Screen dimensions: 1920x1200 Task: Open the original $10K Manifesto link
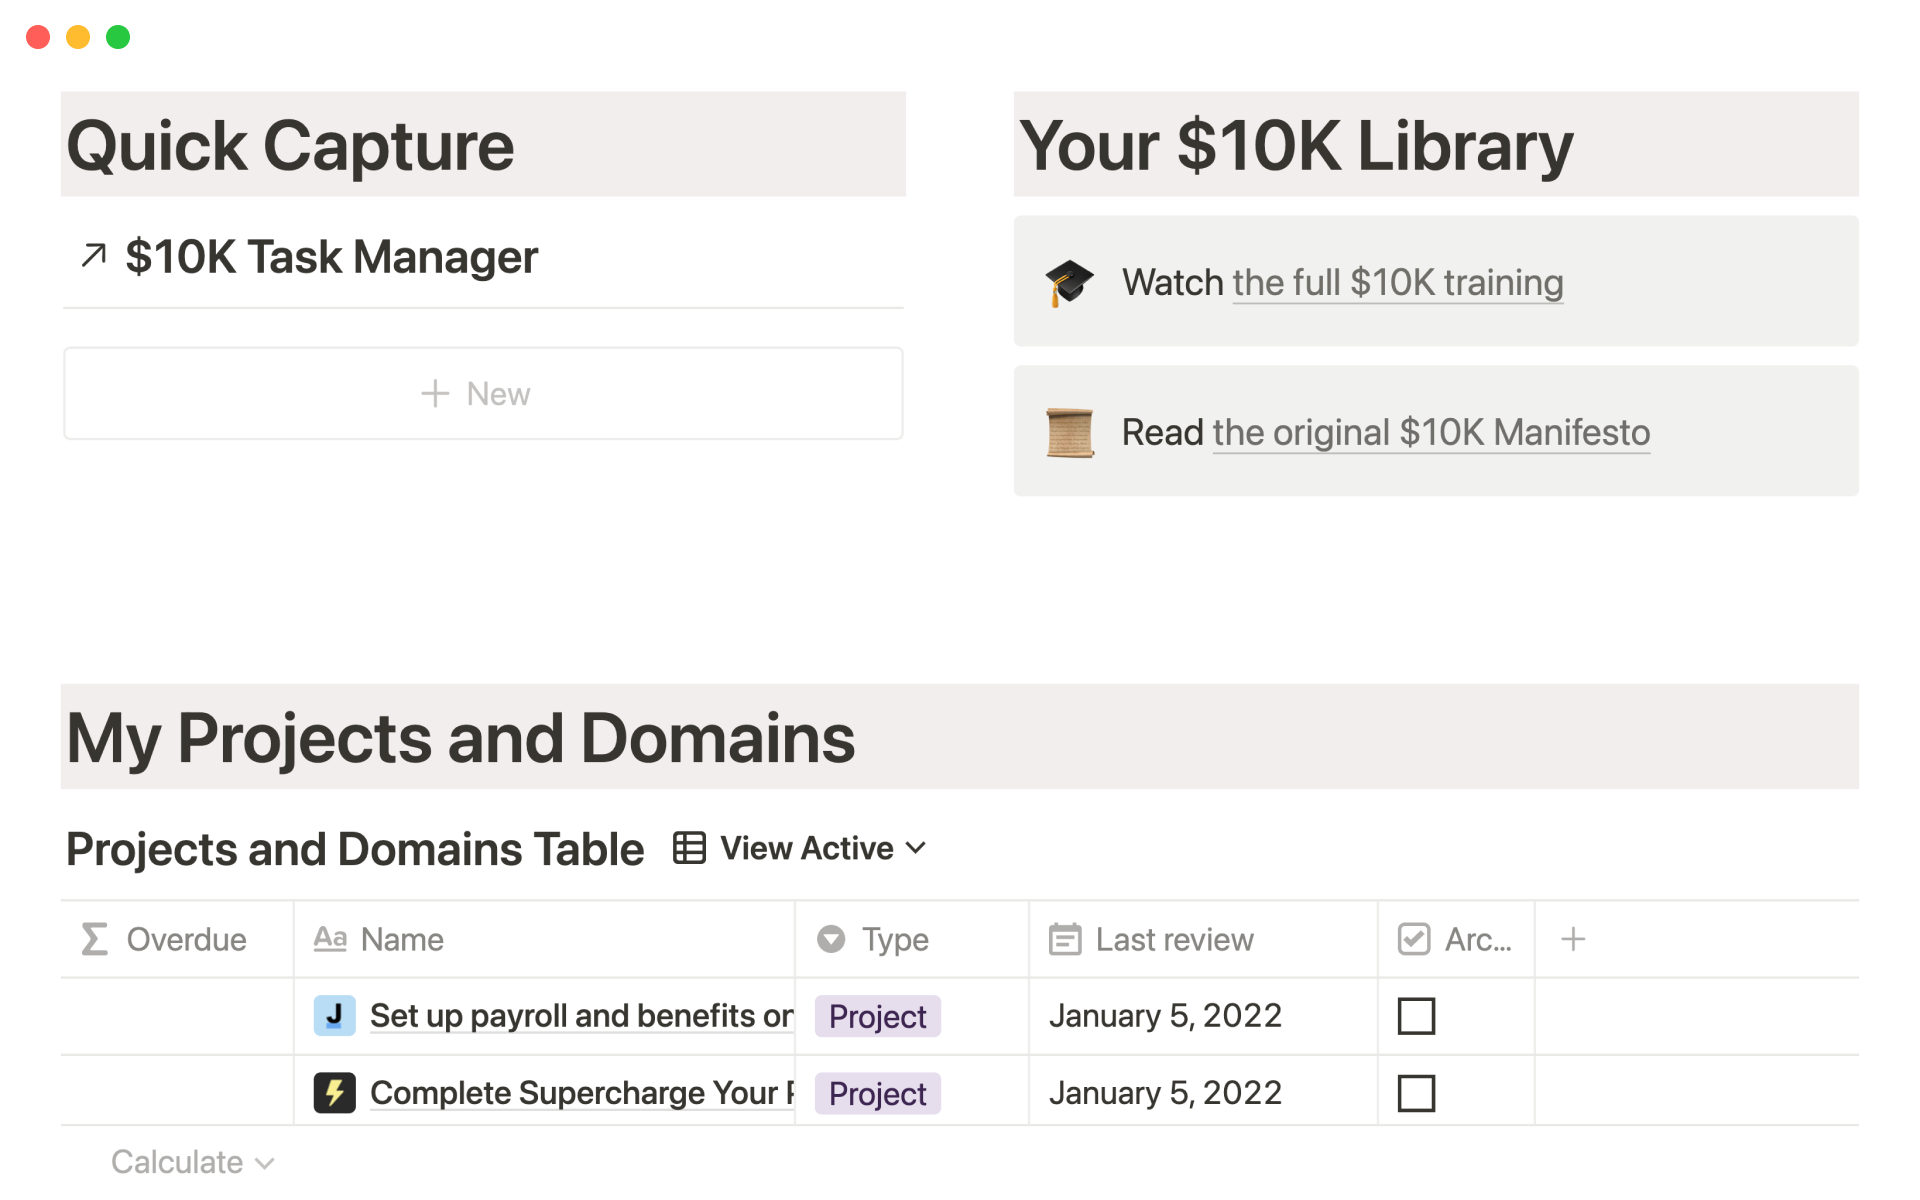pyautogui.click(x=1430, y=433)
